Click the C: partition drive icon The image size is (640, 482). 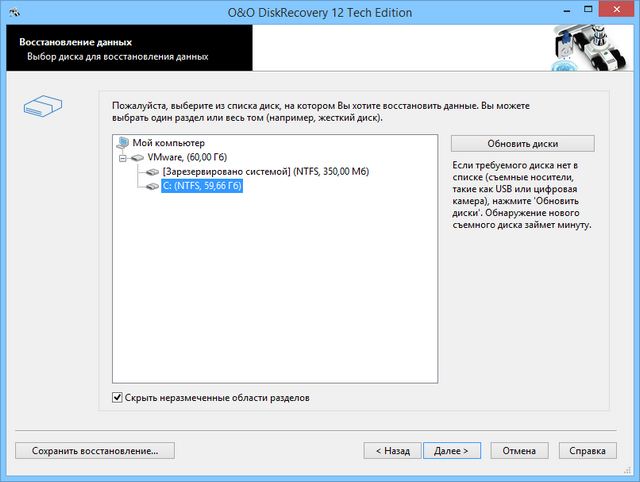(153, 186)
